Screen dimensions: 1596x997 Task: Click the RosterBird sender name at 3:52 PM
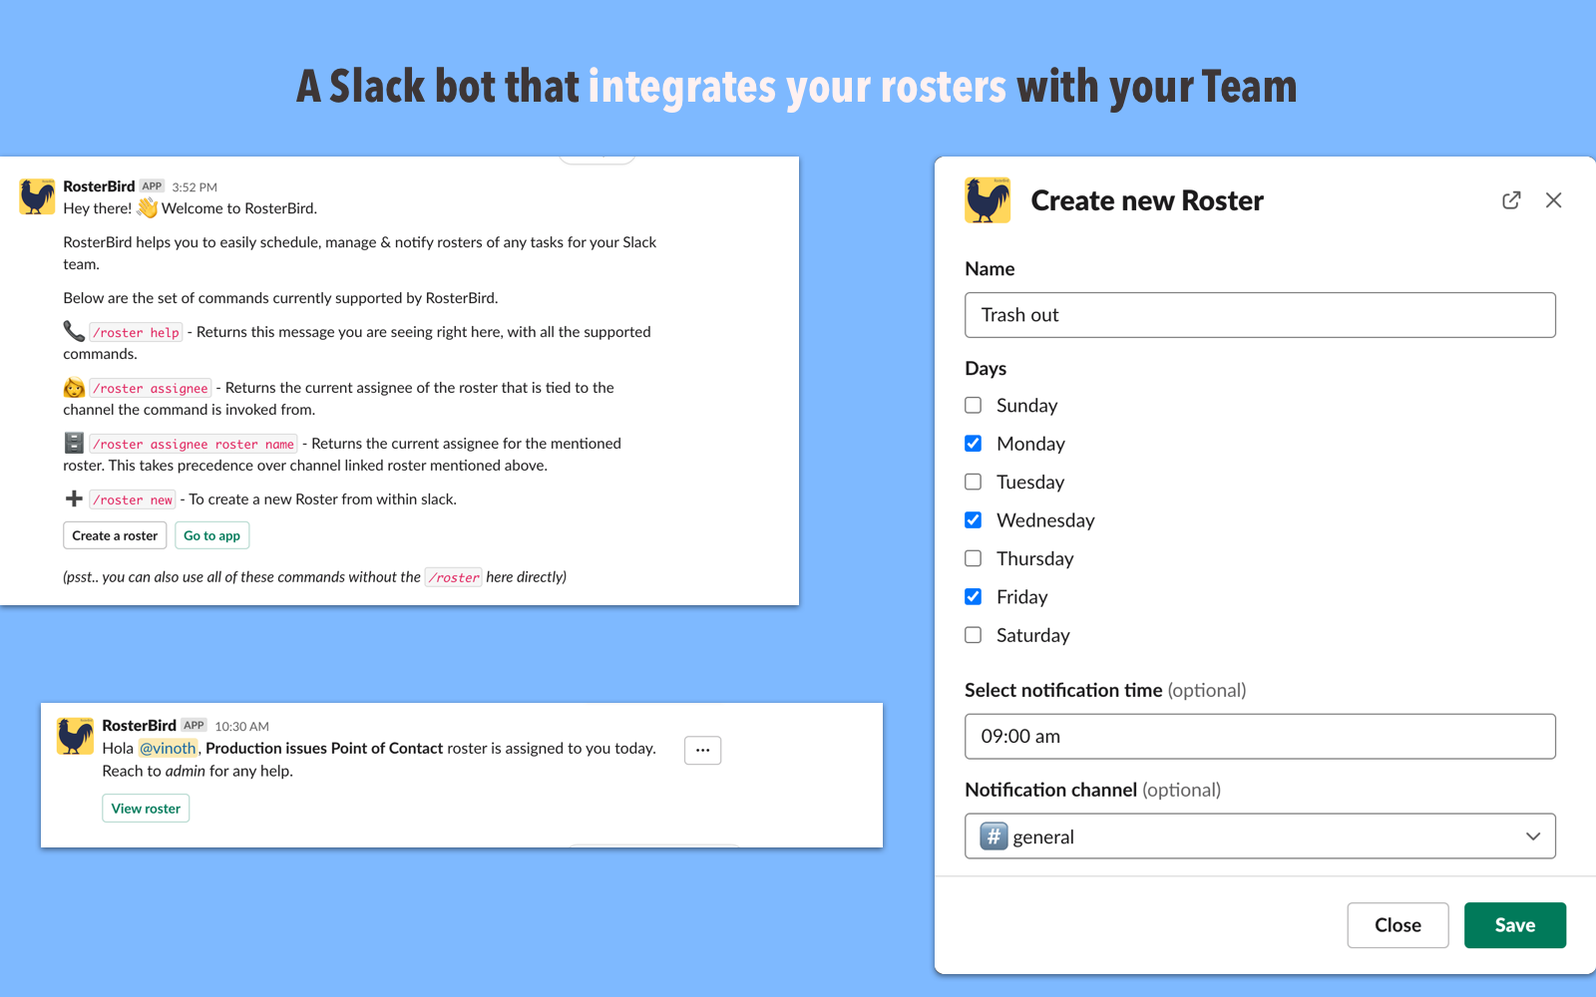tap(99, 186)
